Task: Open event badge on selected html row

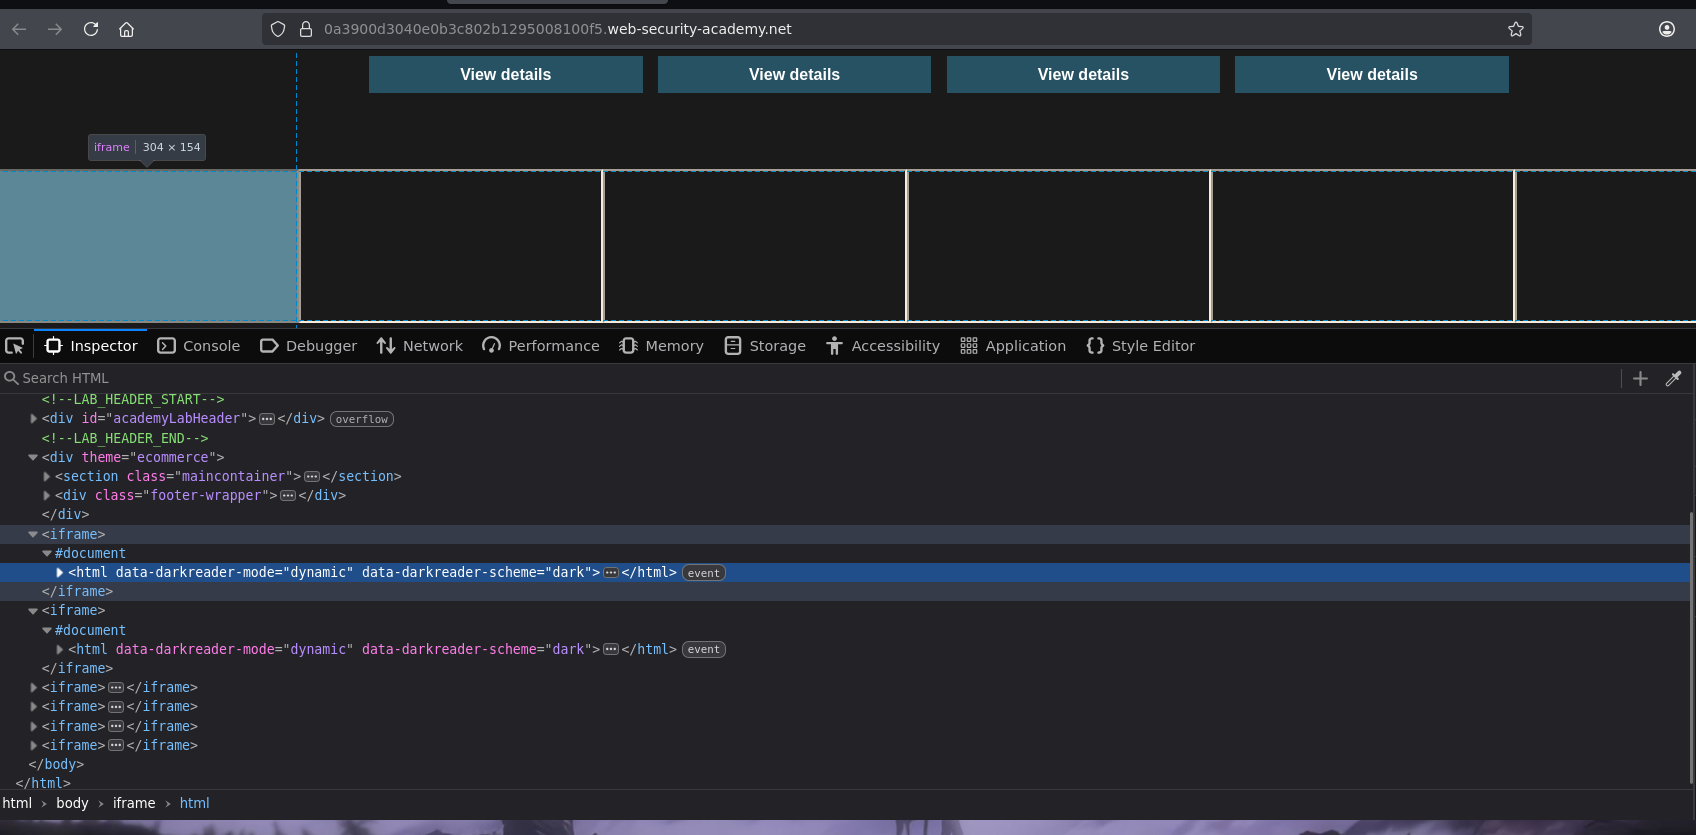Action: (x=704, y=573)
